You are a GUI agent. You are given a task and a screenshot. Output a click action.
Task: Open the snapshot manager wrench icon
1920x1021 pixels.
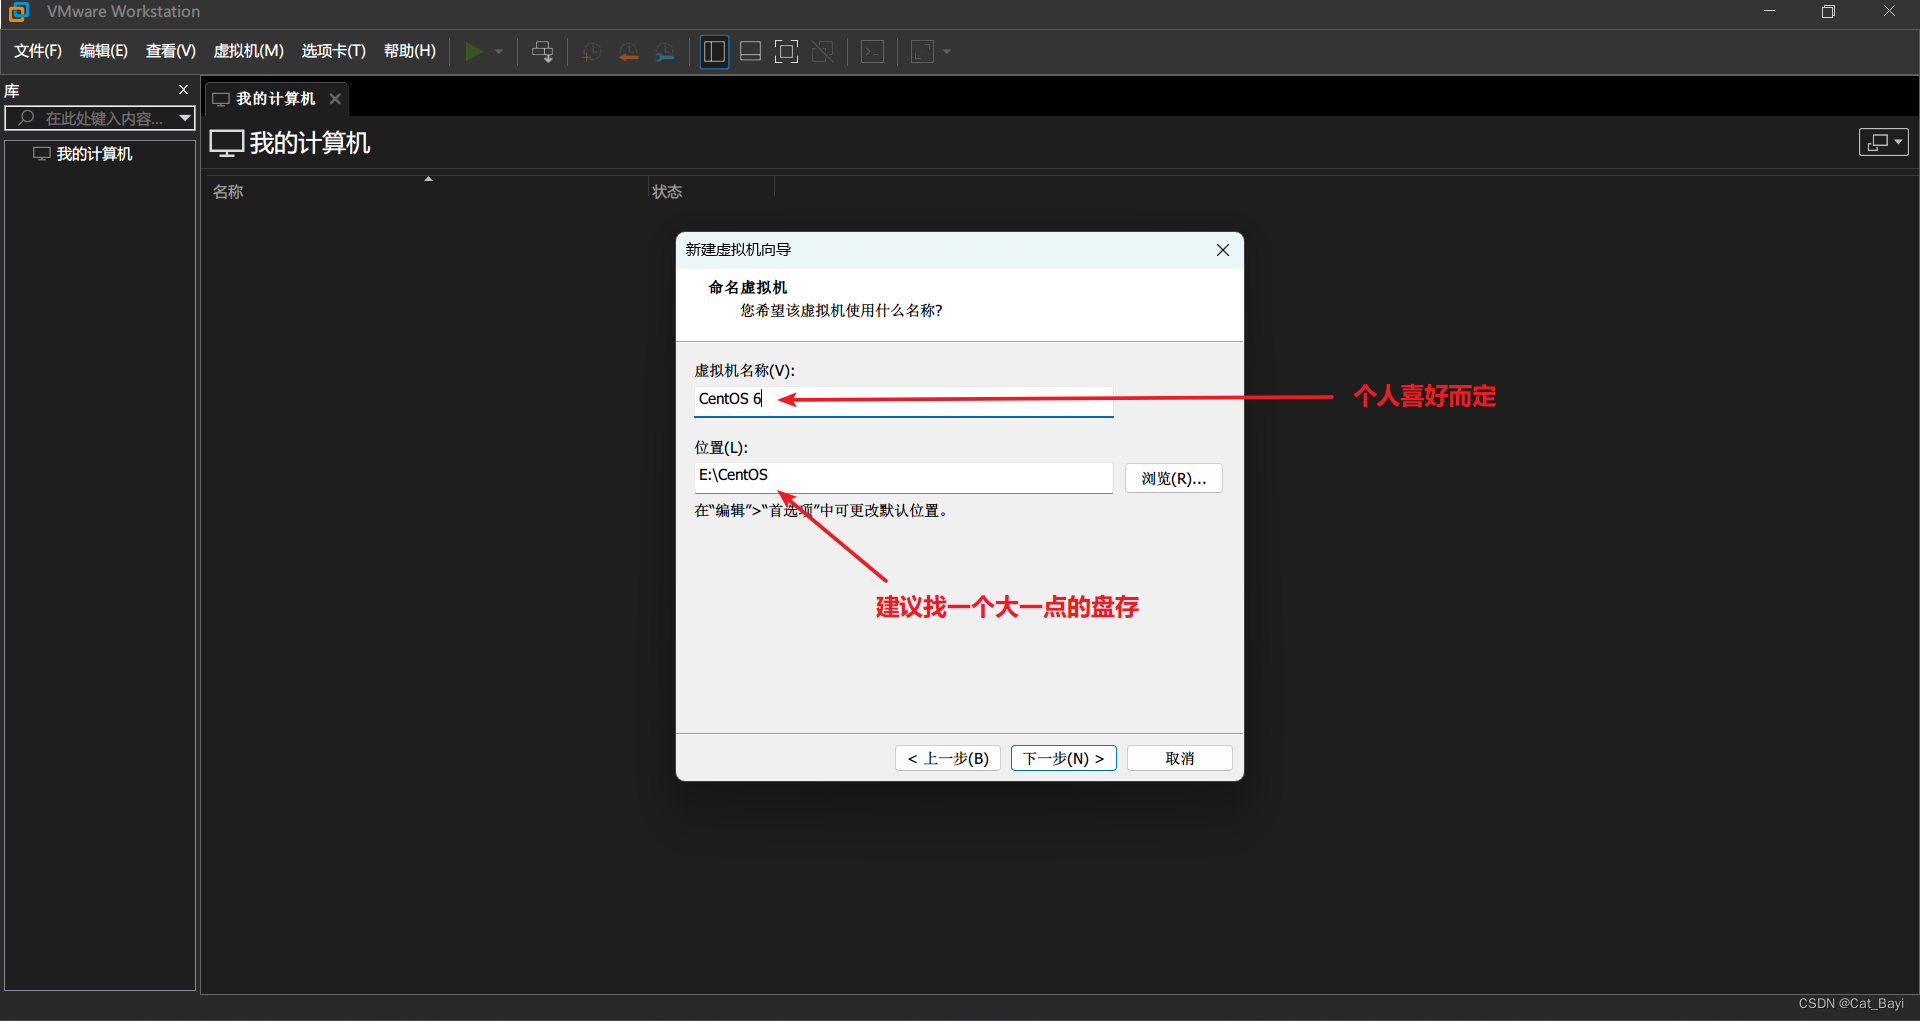[665, 52]
